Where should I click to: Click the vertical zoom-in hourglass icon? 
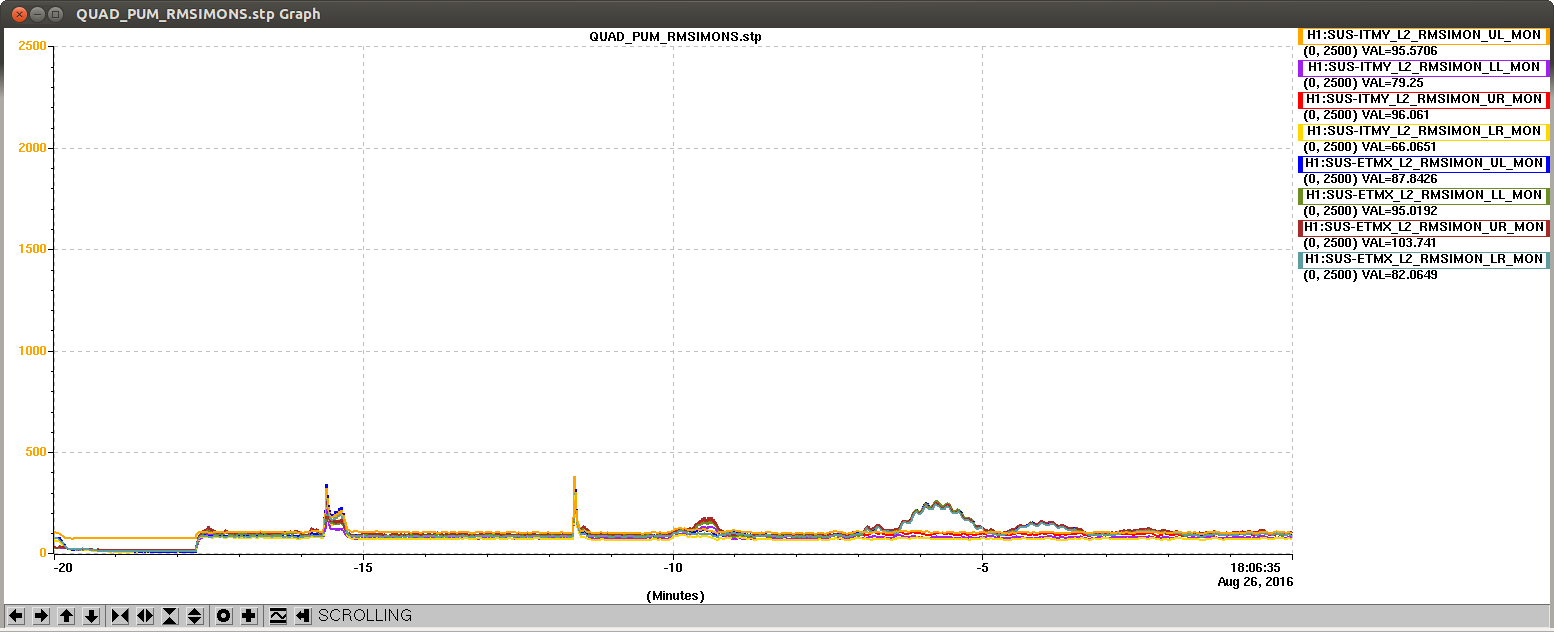[x=170, y=616]
